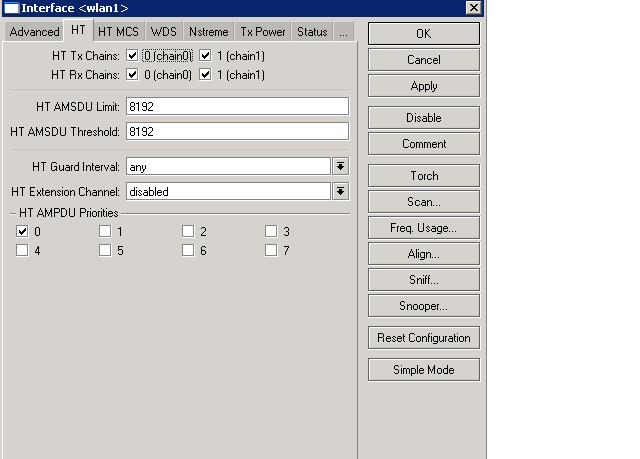Image resolution: width=640 pixels, height=459 pixels.
Task: Go to the Tx Power tab
Action: coord(262,32)
